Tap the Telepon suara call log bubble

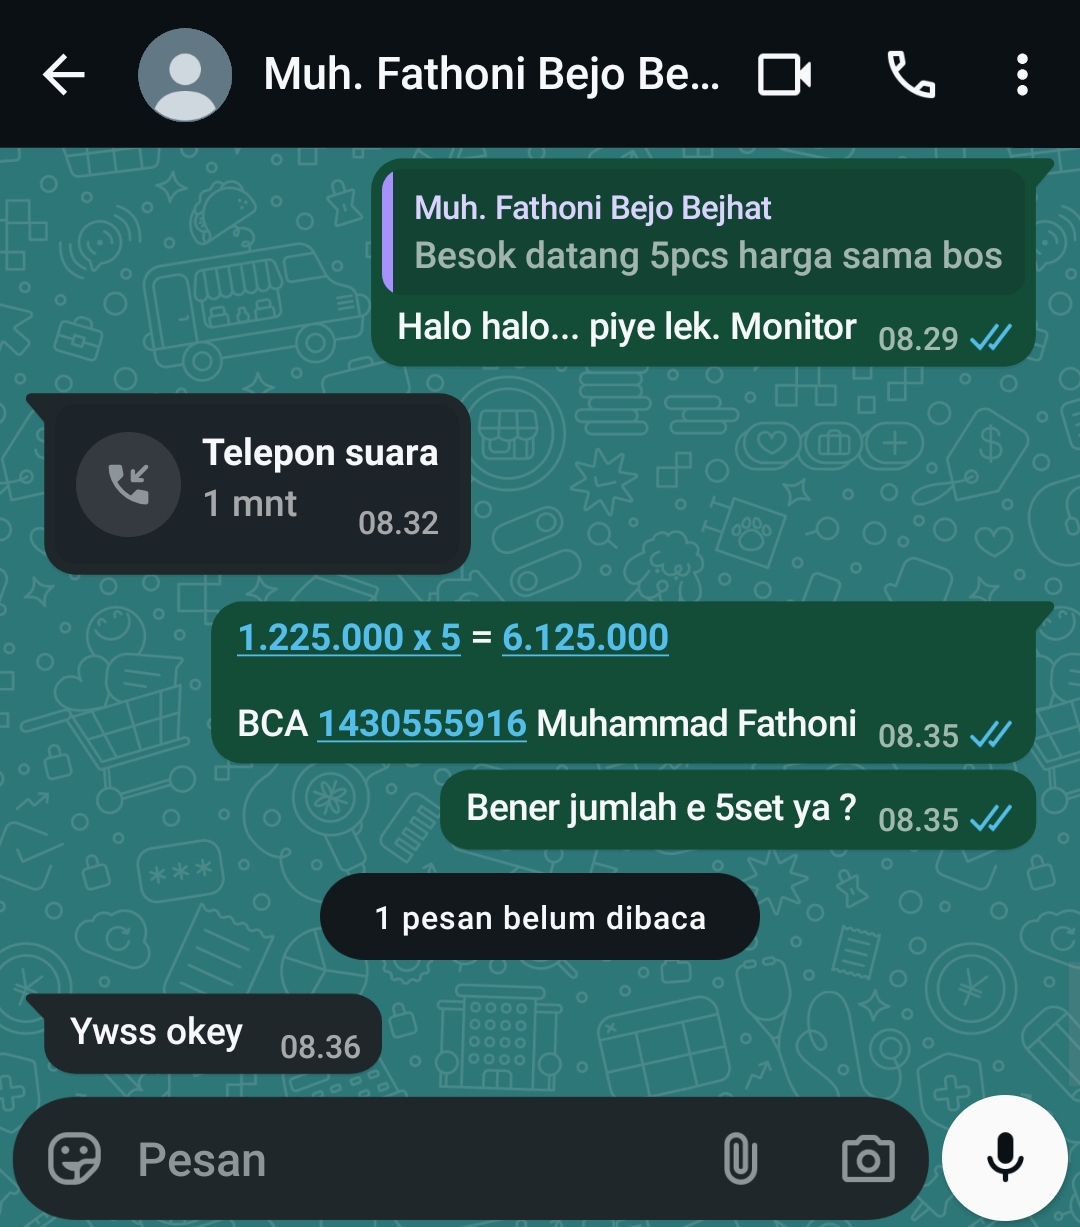pos(257,484)
